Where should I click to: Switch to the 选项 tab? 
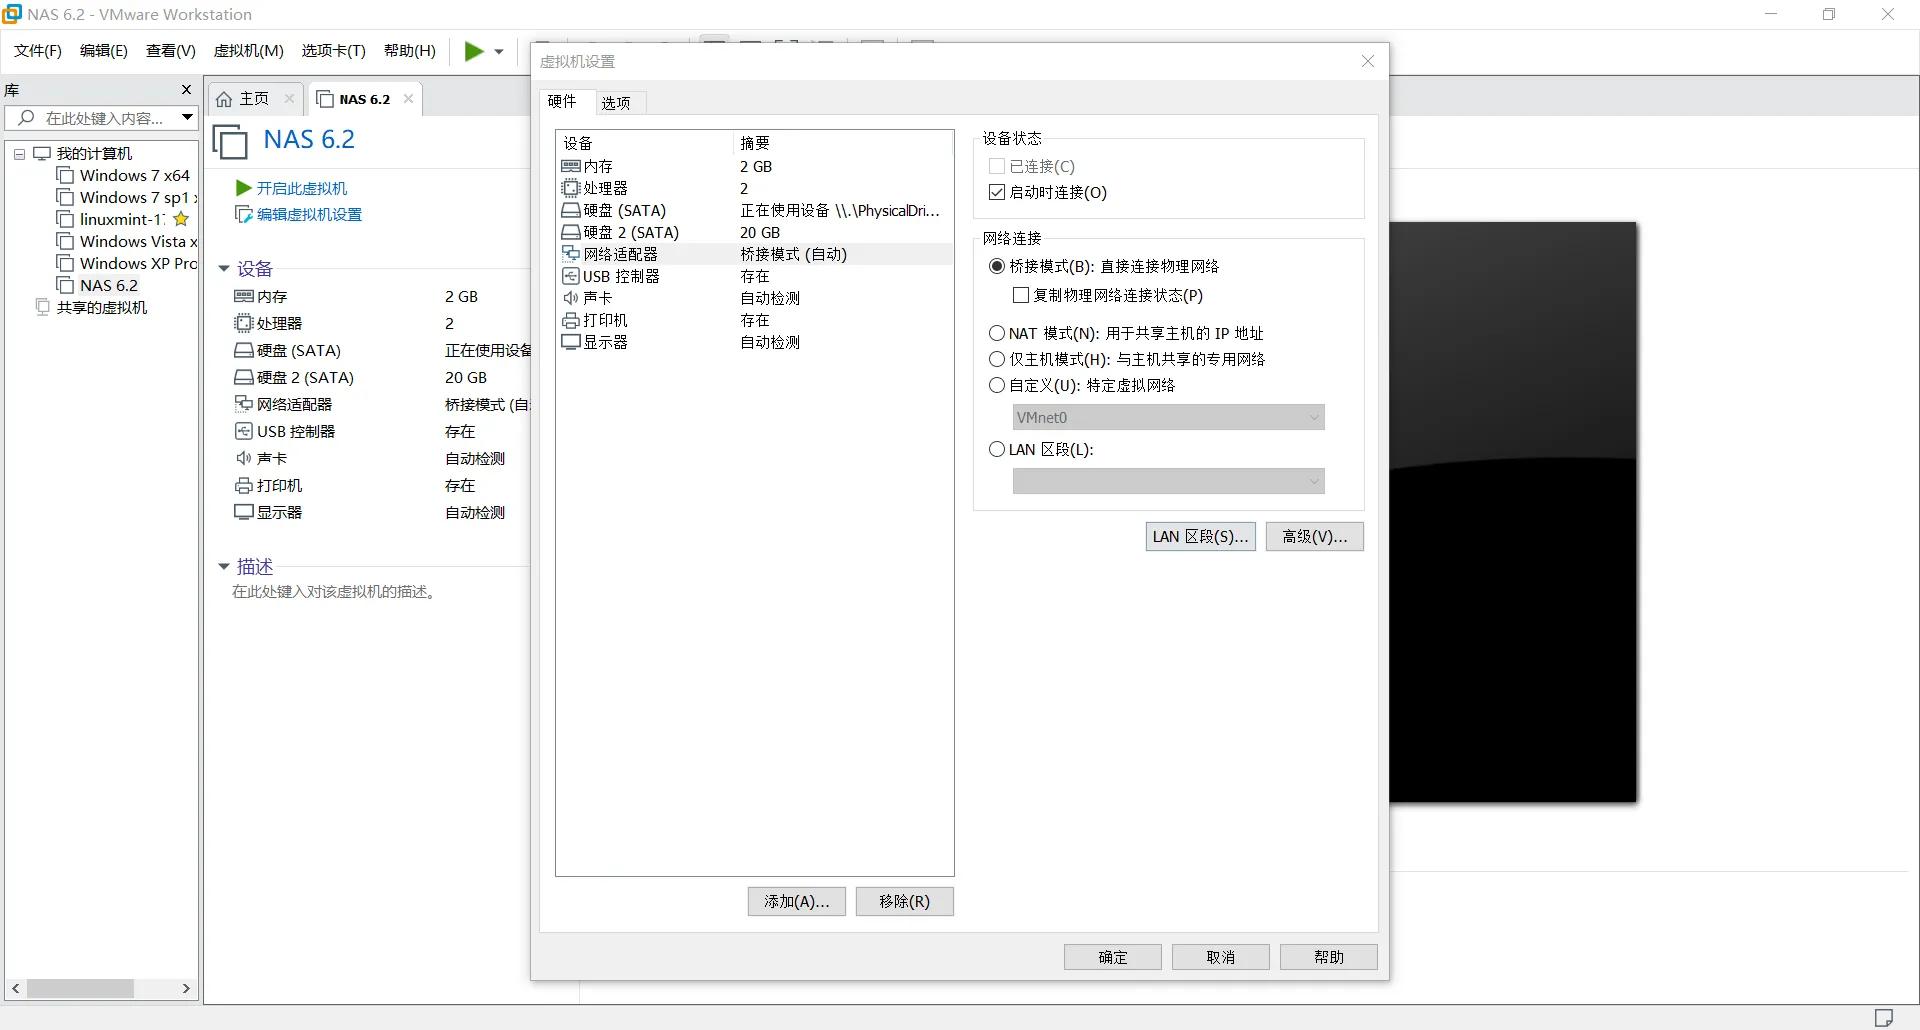(617, 101)
